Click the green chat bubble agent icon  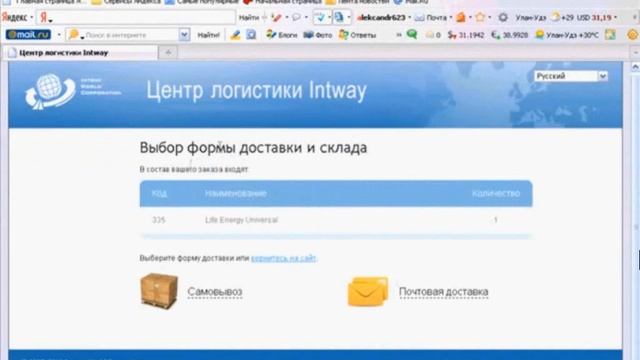[x=412, y=35]
